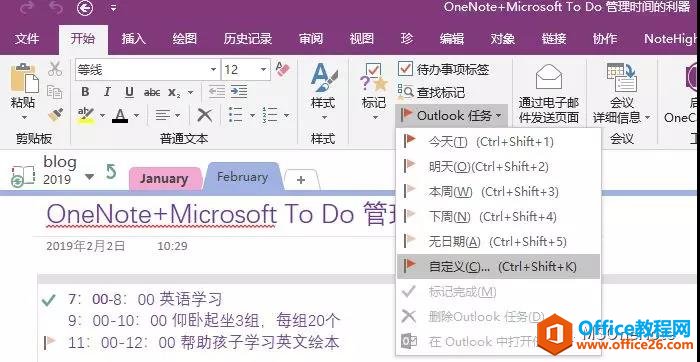Toggle Strikethrough abc formatting
This screenshot has height=362, width=700.
(152, 92)
